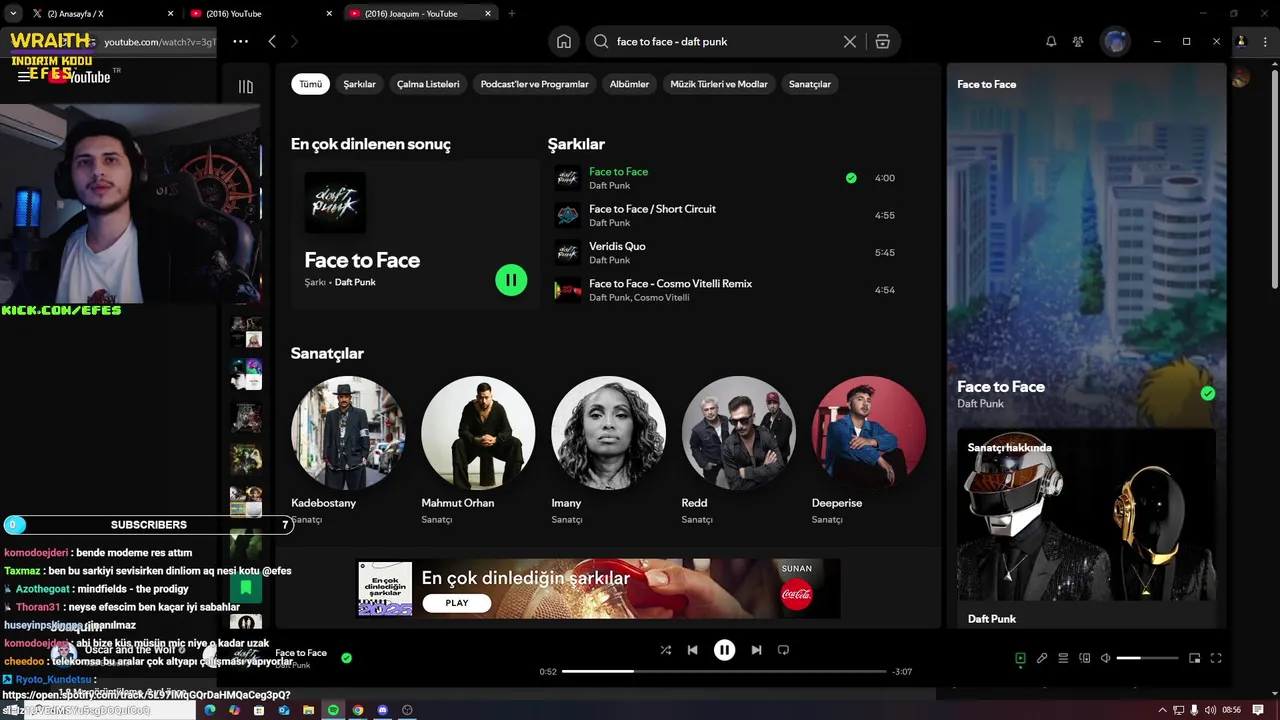
Task: Open Kadebostany artist profile picture
Action: pyautogui.click(x=348, y=433)
